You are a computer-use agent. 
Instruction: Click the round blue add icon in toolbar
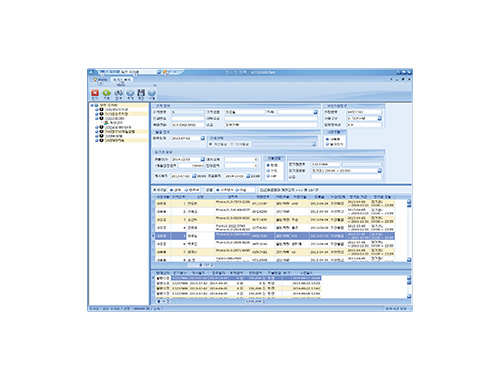(x=130, y=93)
